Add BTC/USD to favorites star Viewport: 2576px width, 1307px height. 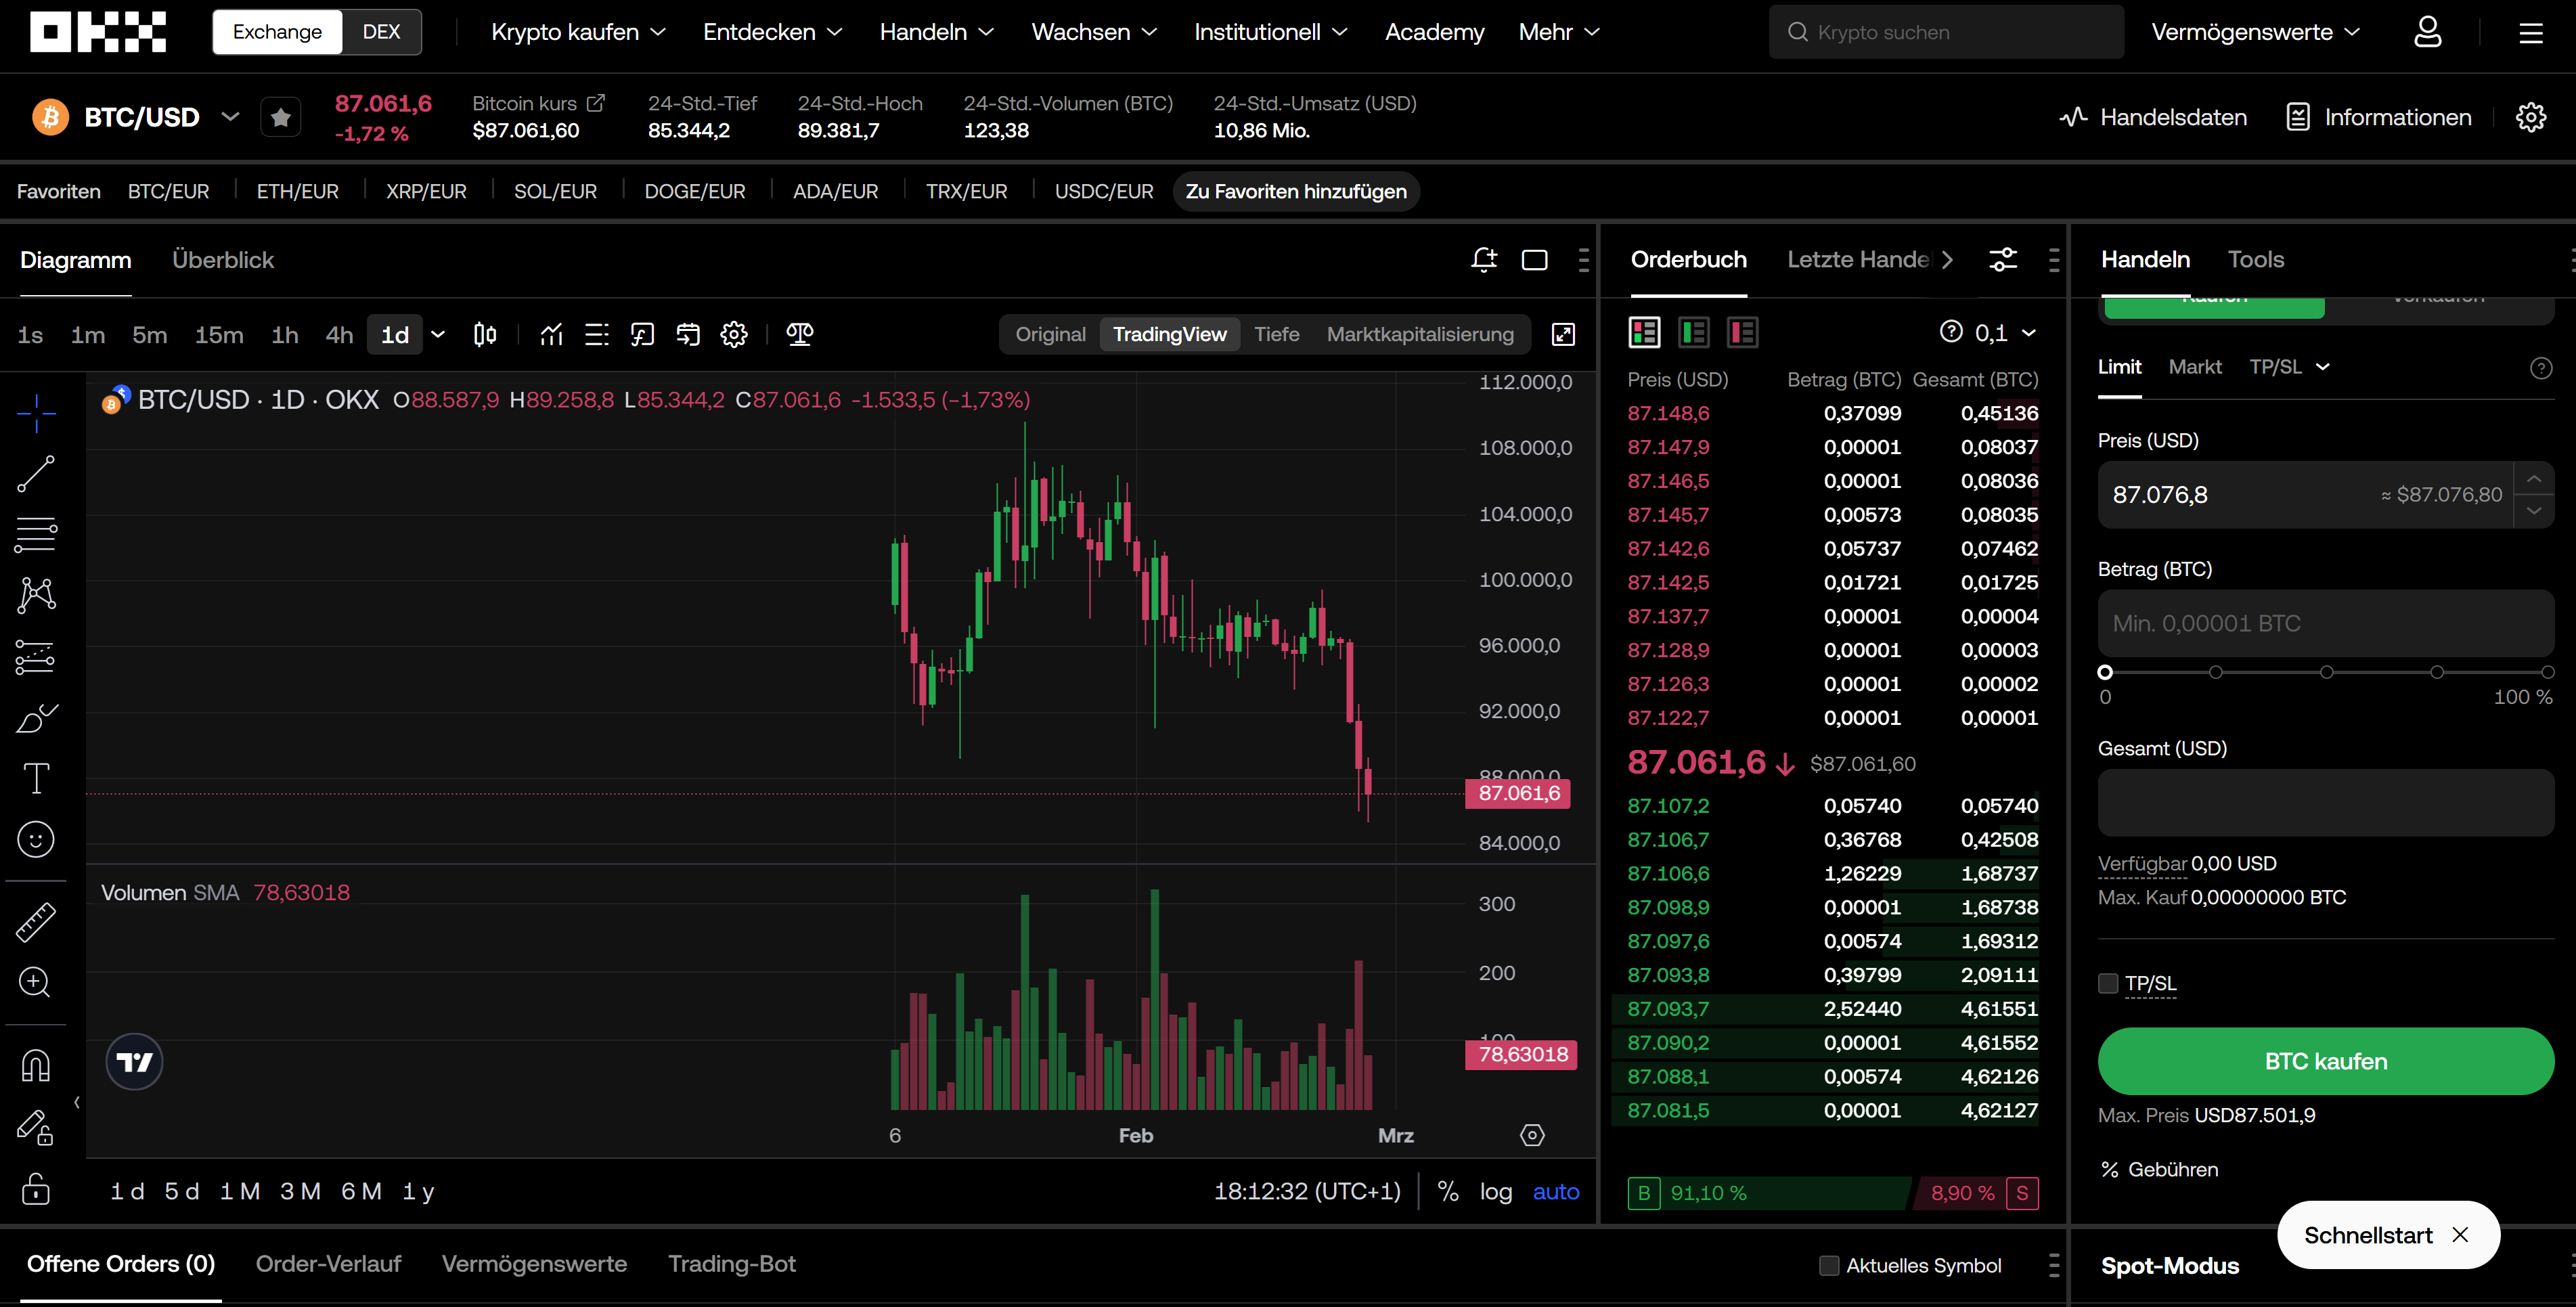281,118
